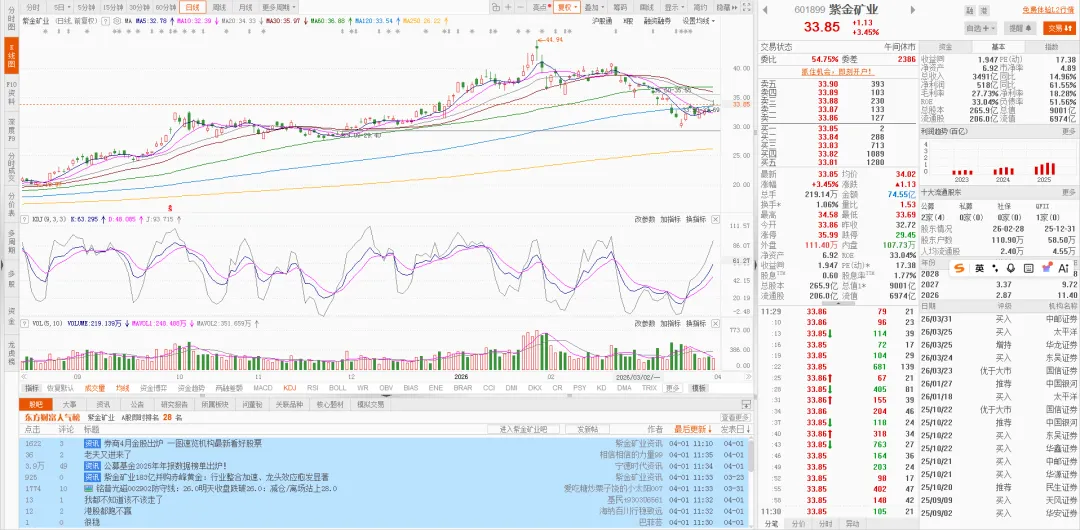This screenshot has height=530, width=1080.
Task: Click the Sogou S input icon
Action: click(x=959, y=268)
